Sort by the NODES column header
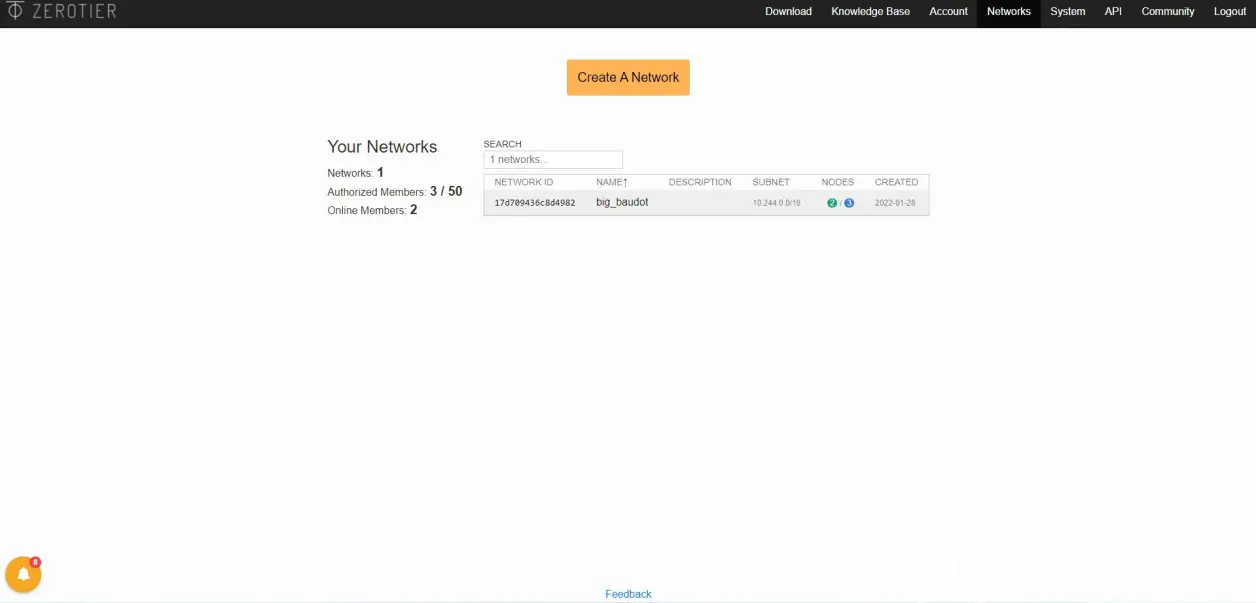The height and width of the screenshot is (603, 1256). point(838,182)
